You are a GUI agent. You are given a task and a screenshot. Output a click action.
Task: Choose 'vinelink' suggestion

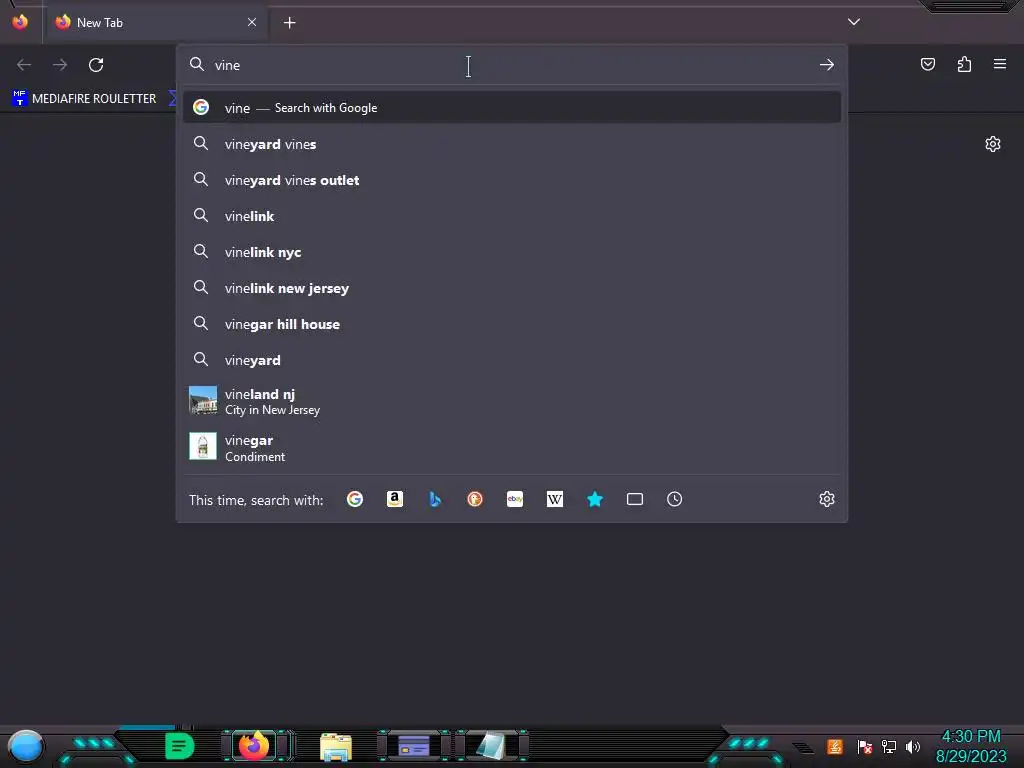[512, 216]
